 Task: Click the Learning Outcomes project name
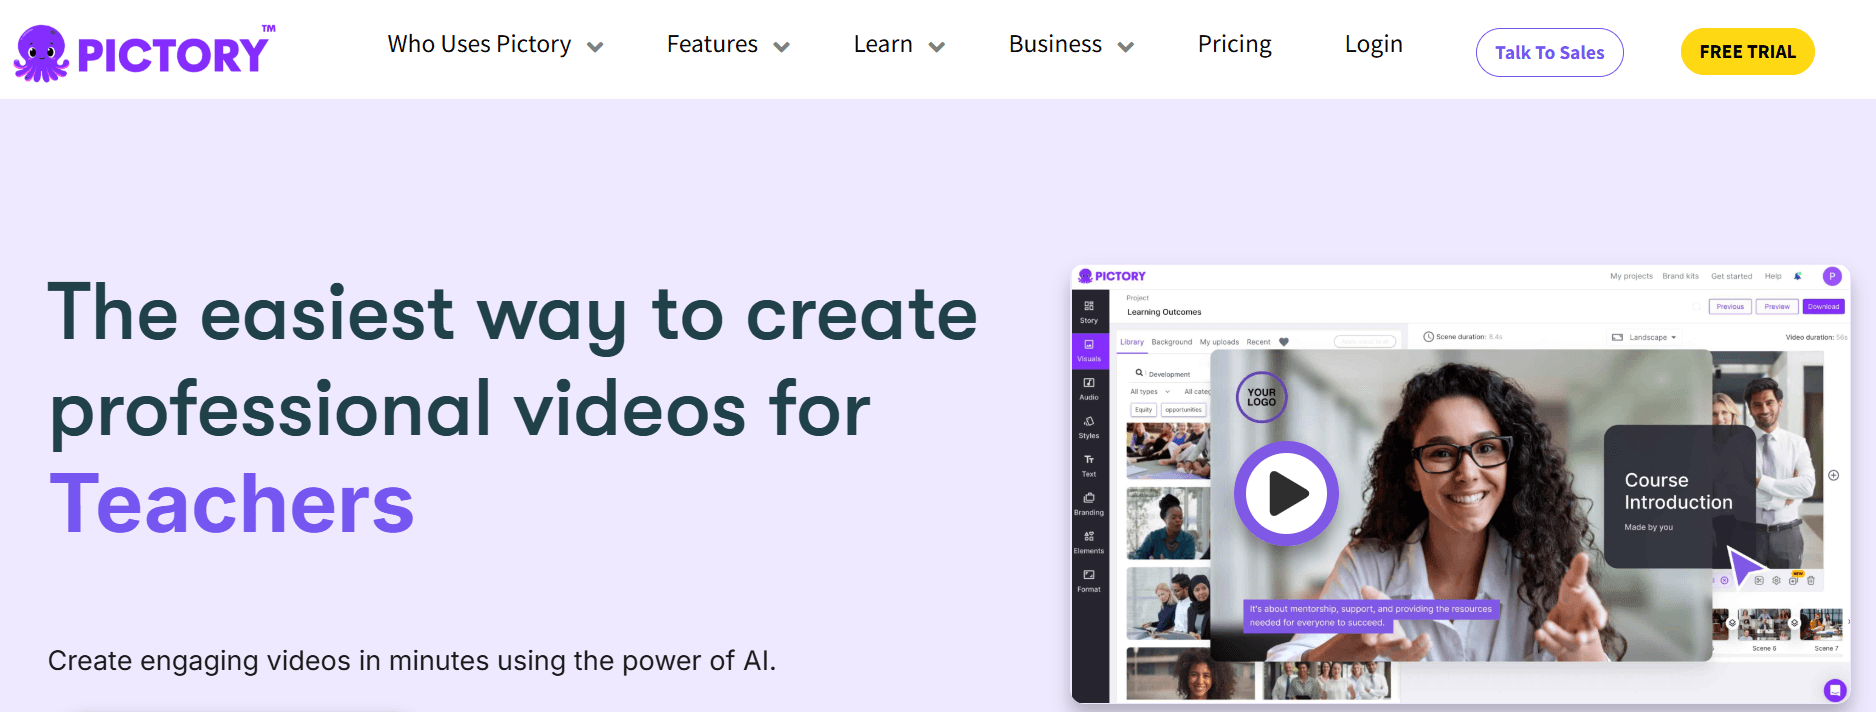pos(1164,312)
